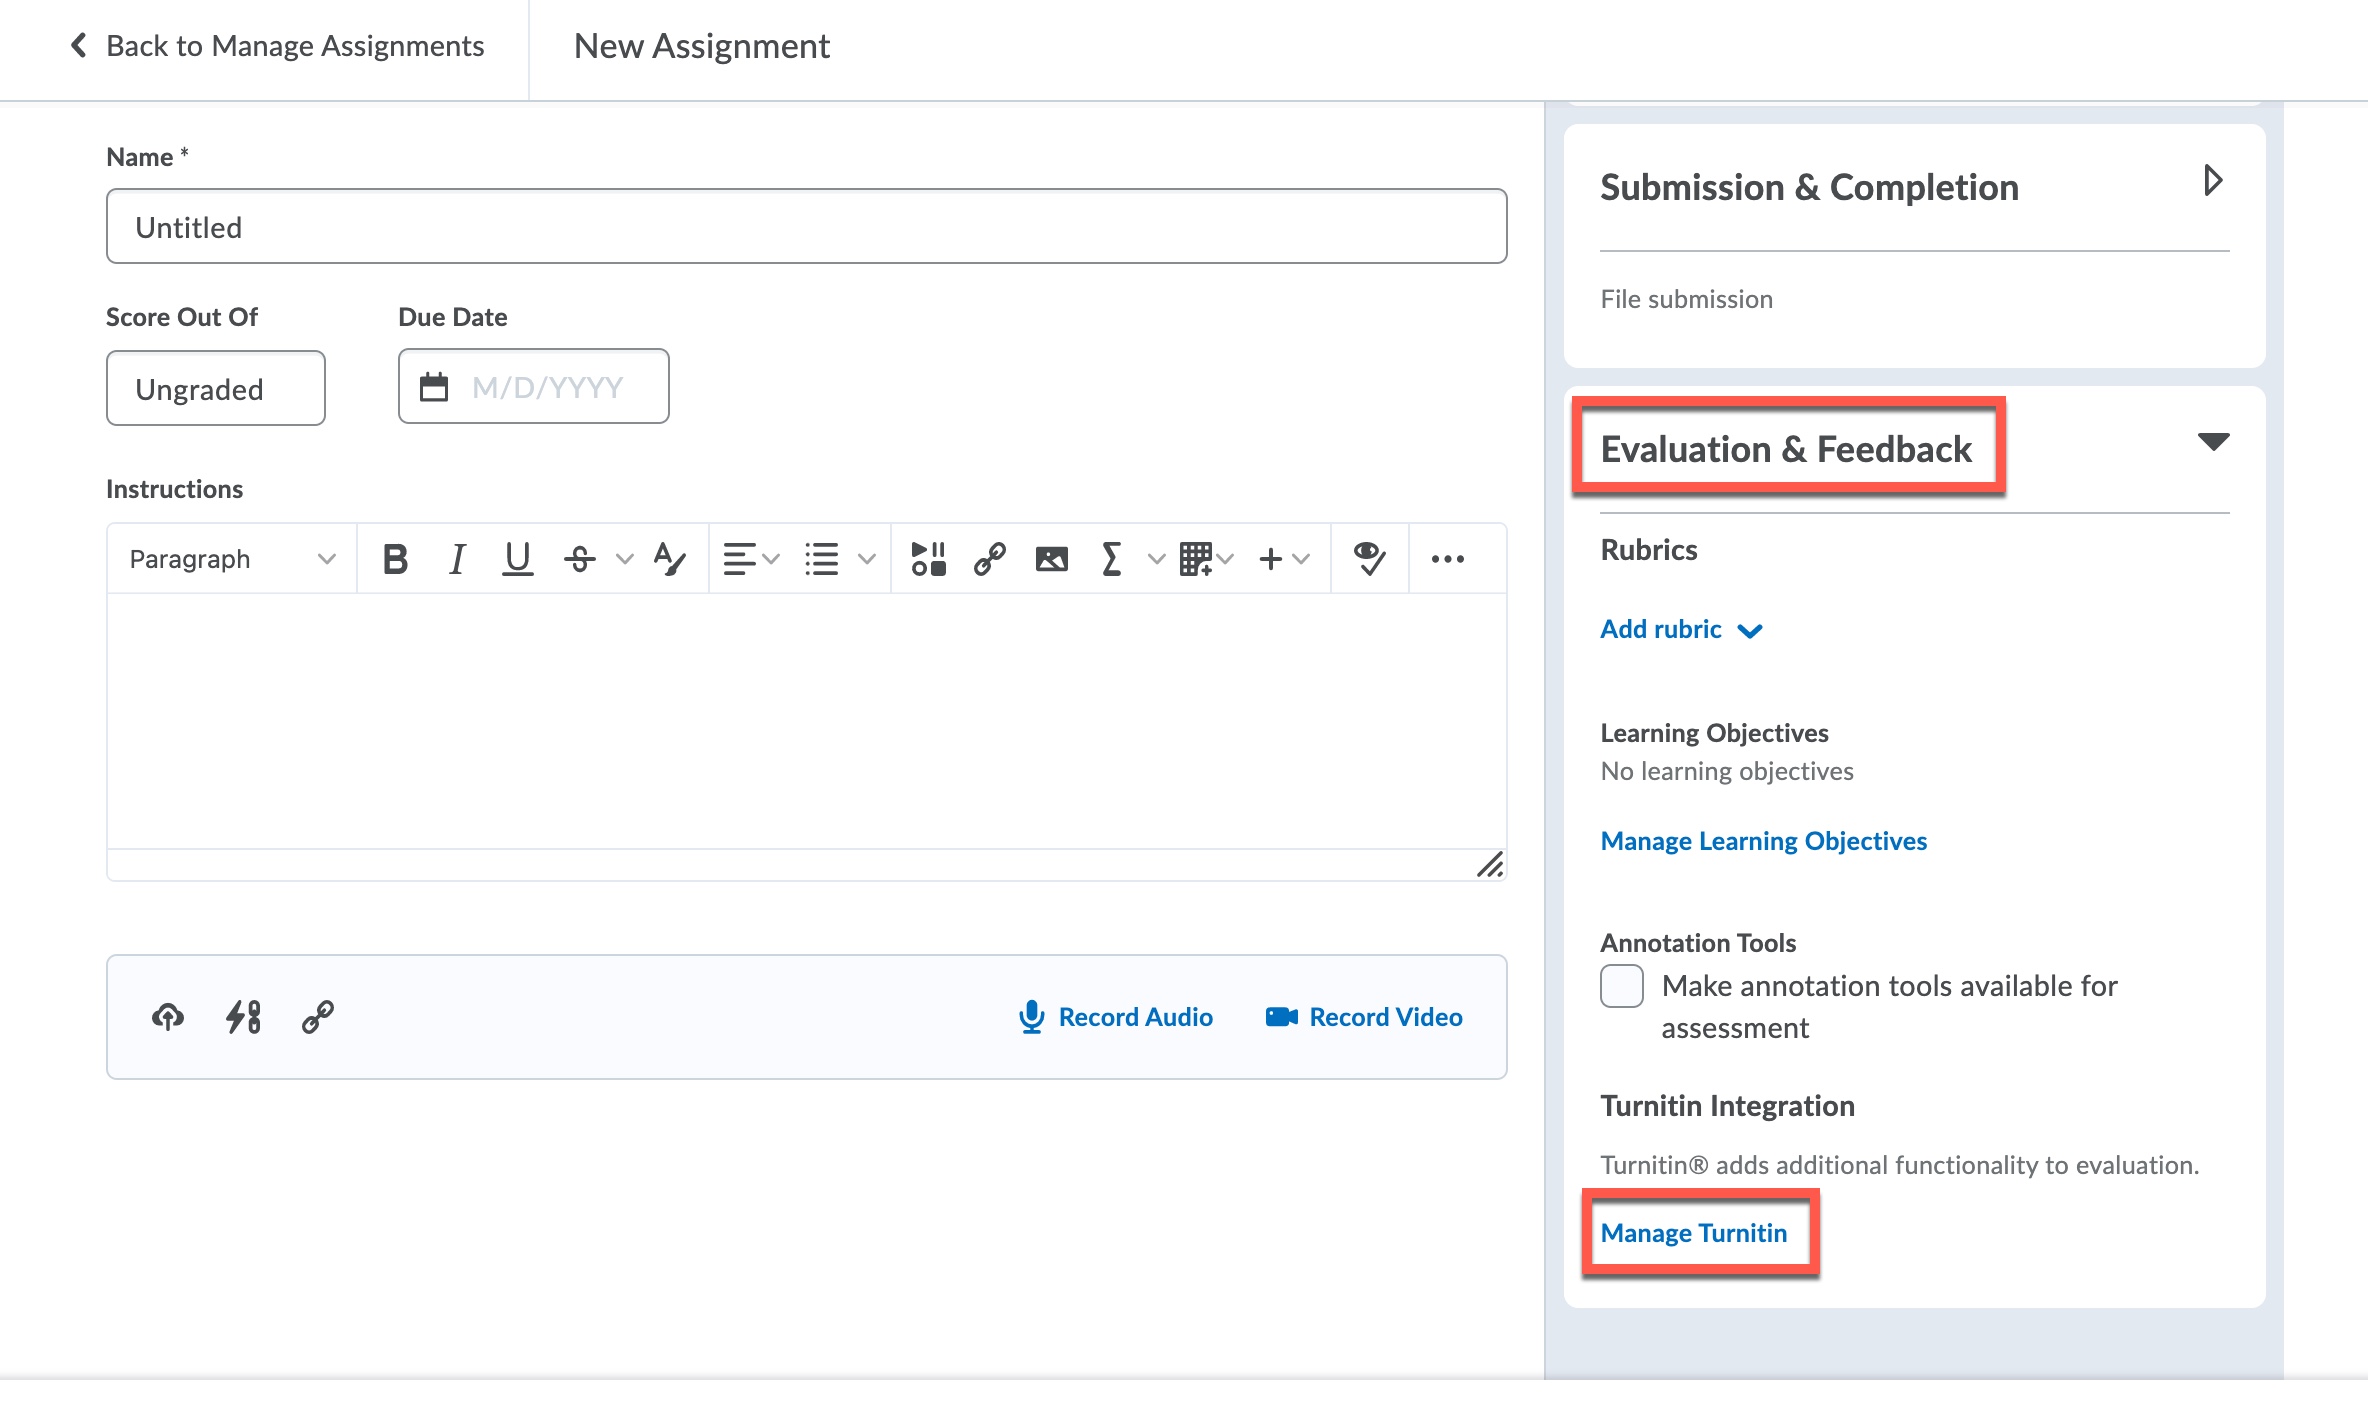Click the Name field containing Untitled
Image resolution: width=2368 pixels, height=1402 pixels.
[807, 226]
